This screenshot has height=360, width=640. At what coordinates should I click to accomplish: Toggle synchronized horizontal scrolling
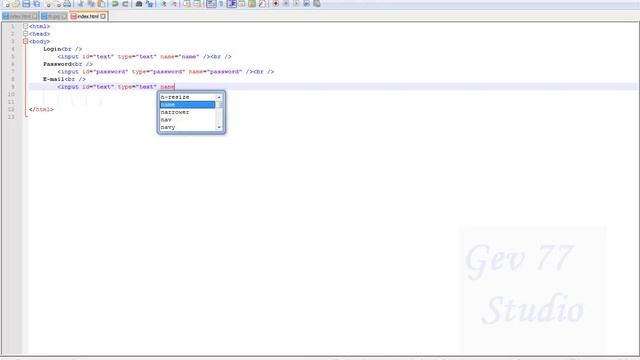point(197,4)
